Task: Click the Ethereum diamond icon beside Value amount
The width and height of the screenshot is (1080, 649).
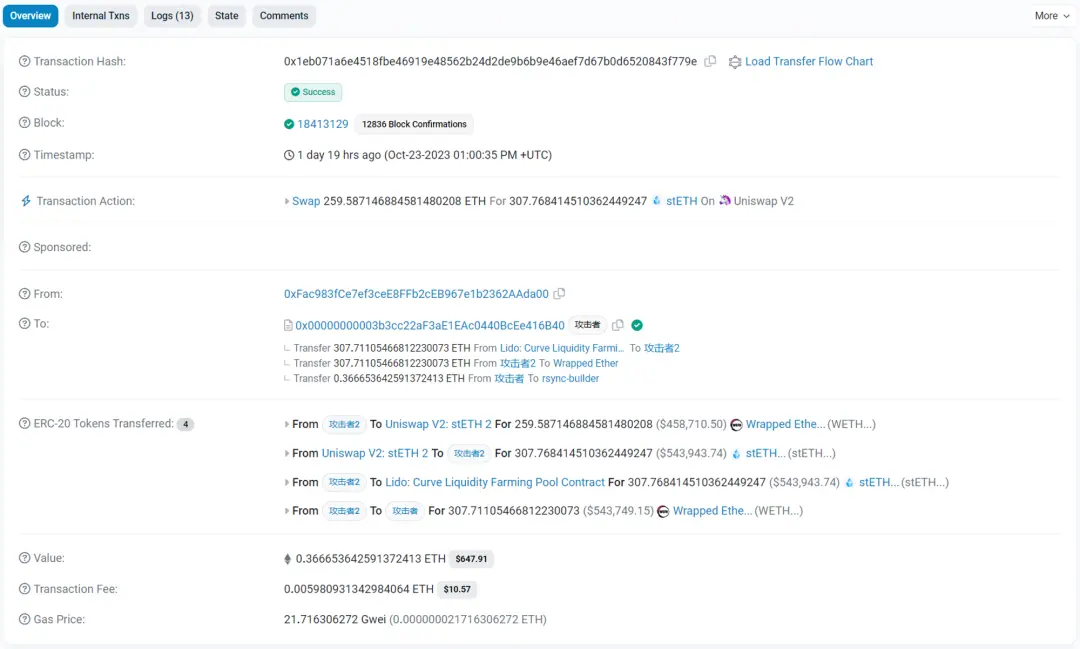Action: (x=288, y=559)
